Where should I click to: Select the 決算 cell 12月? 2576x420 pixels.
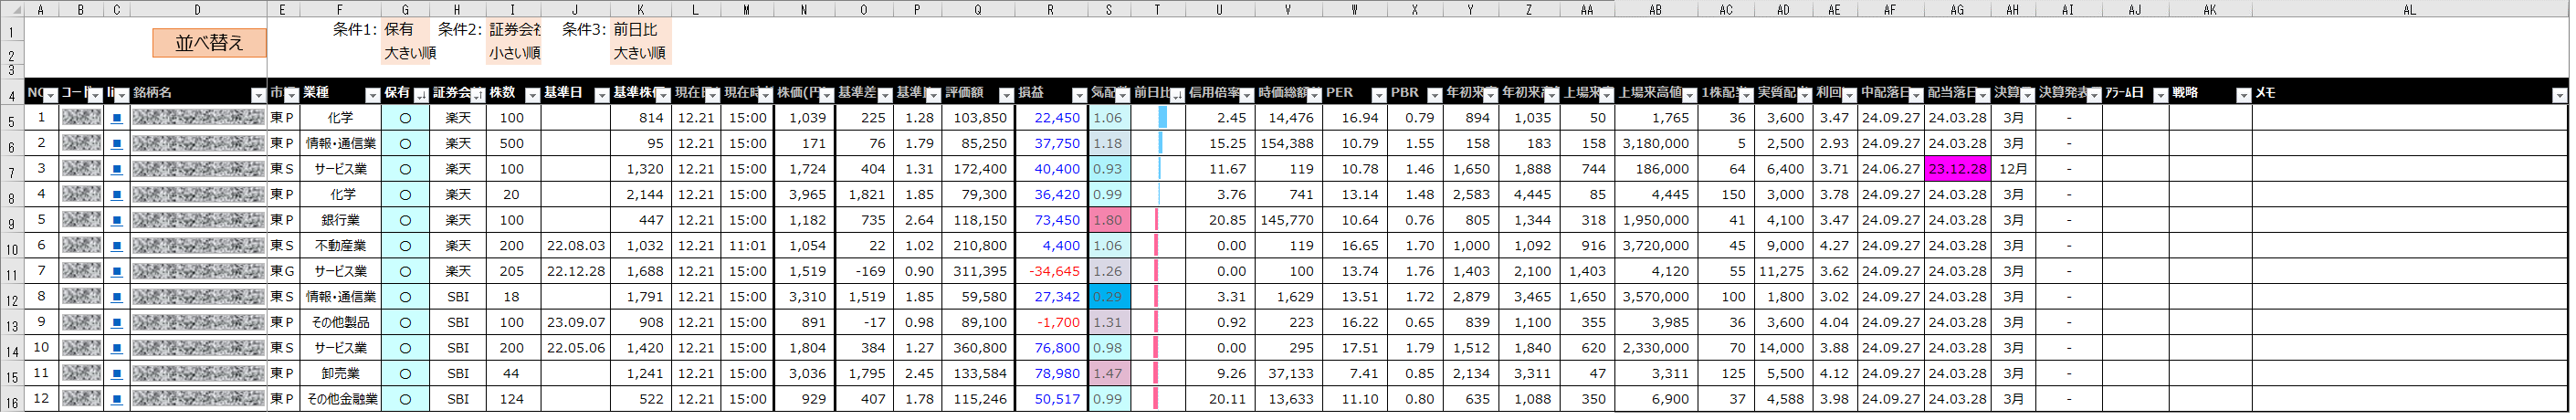(2013, 169)
